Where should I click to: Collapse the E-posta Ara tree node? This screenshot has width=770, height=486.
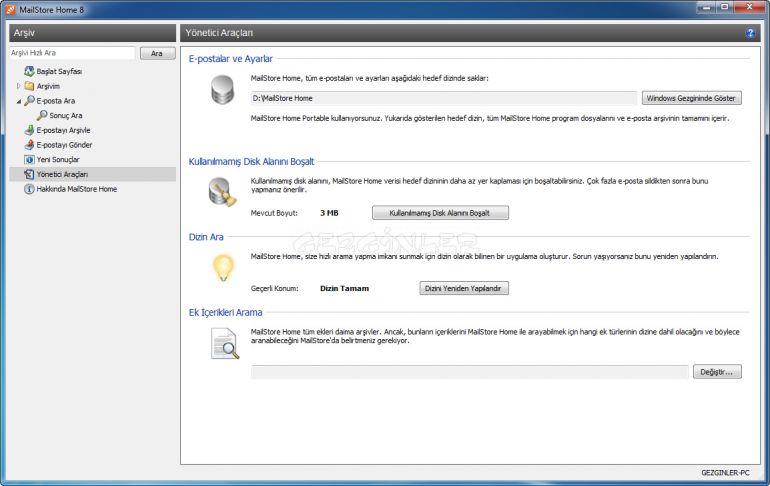click(x=19, y=101)
